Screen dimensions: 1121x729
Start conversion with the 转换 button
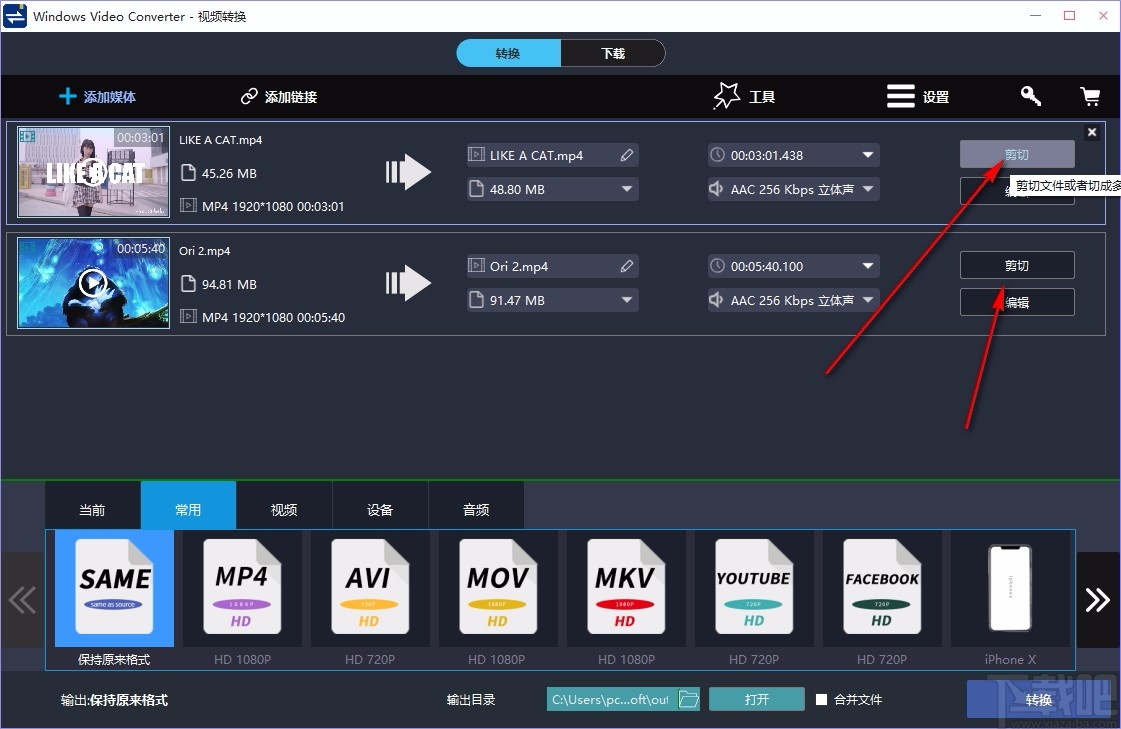point(1038,699)
